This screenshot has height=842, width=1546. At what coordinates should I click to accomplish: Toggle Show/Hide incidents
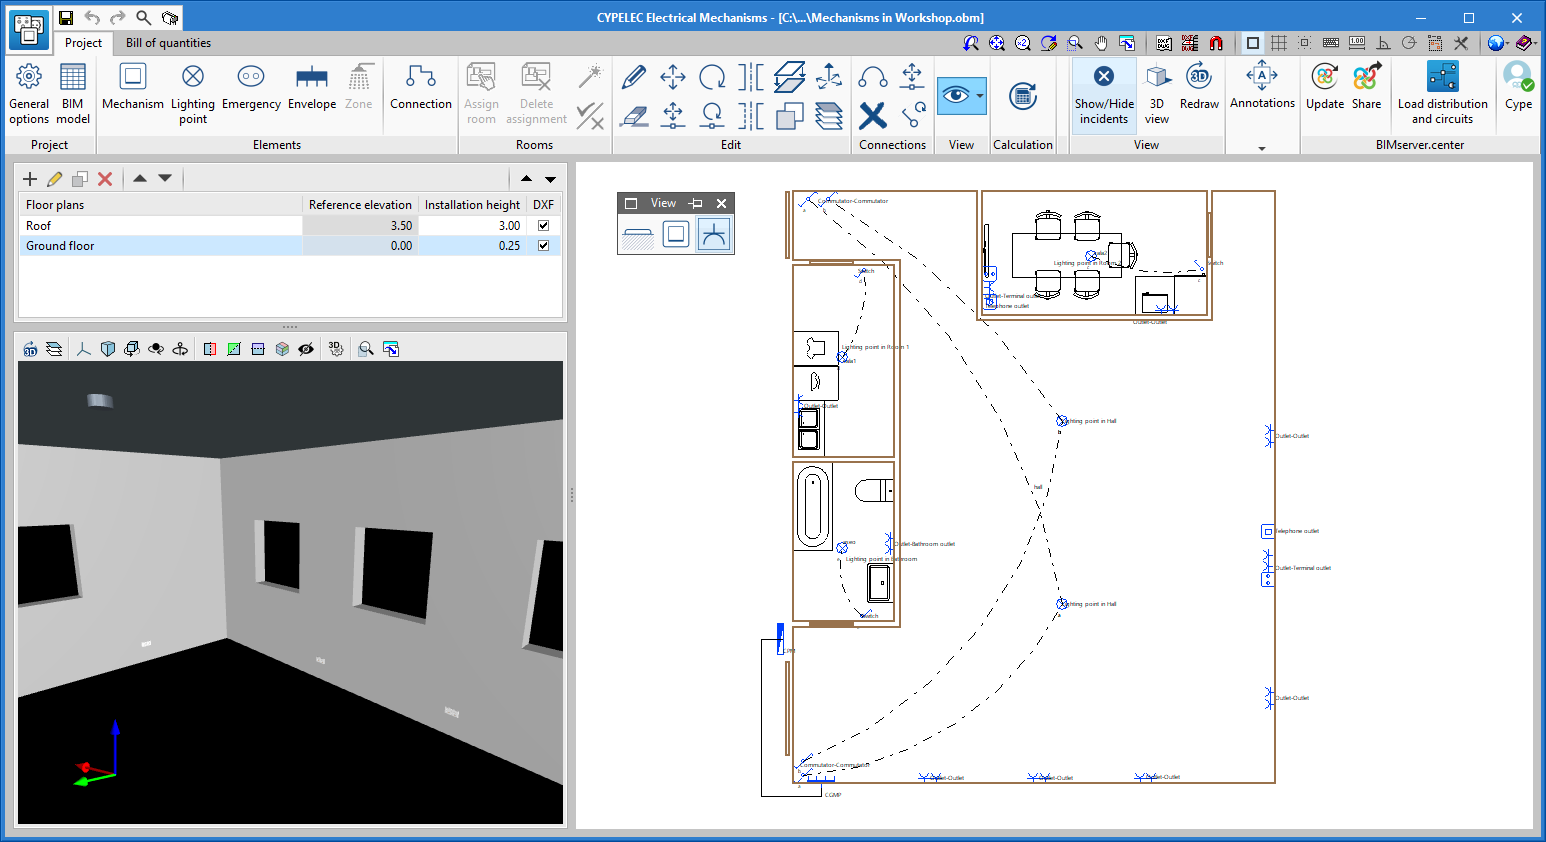[1104, 93]
